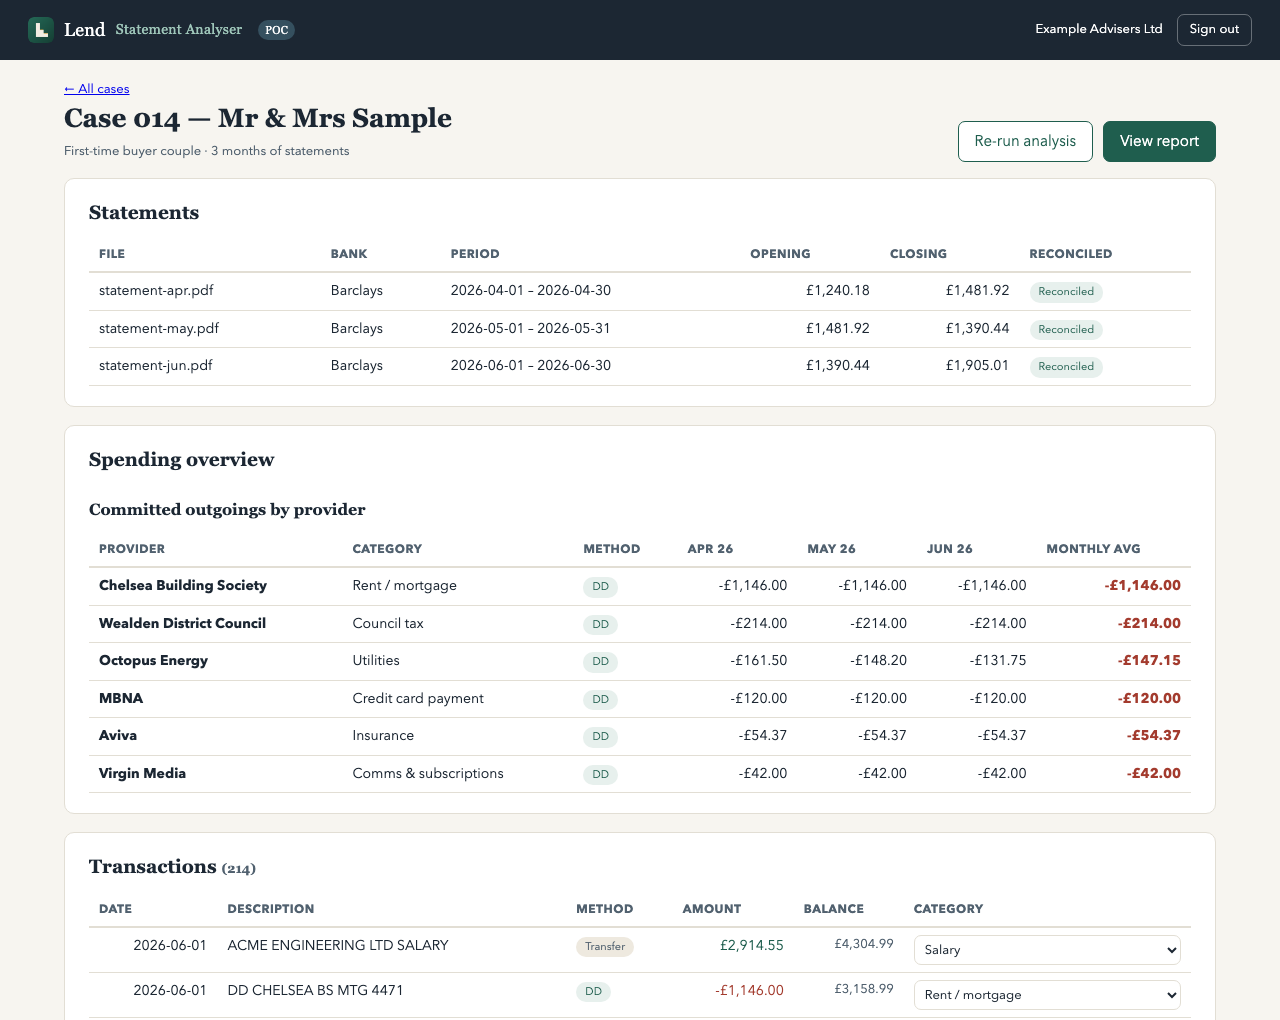
Task: Click Wealden District Council provider
Action: tap(182, 623)
